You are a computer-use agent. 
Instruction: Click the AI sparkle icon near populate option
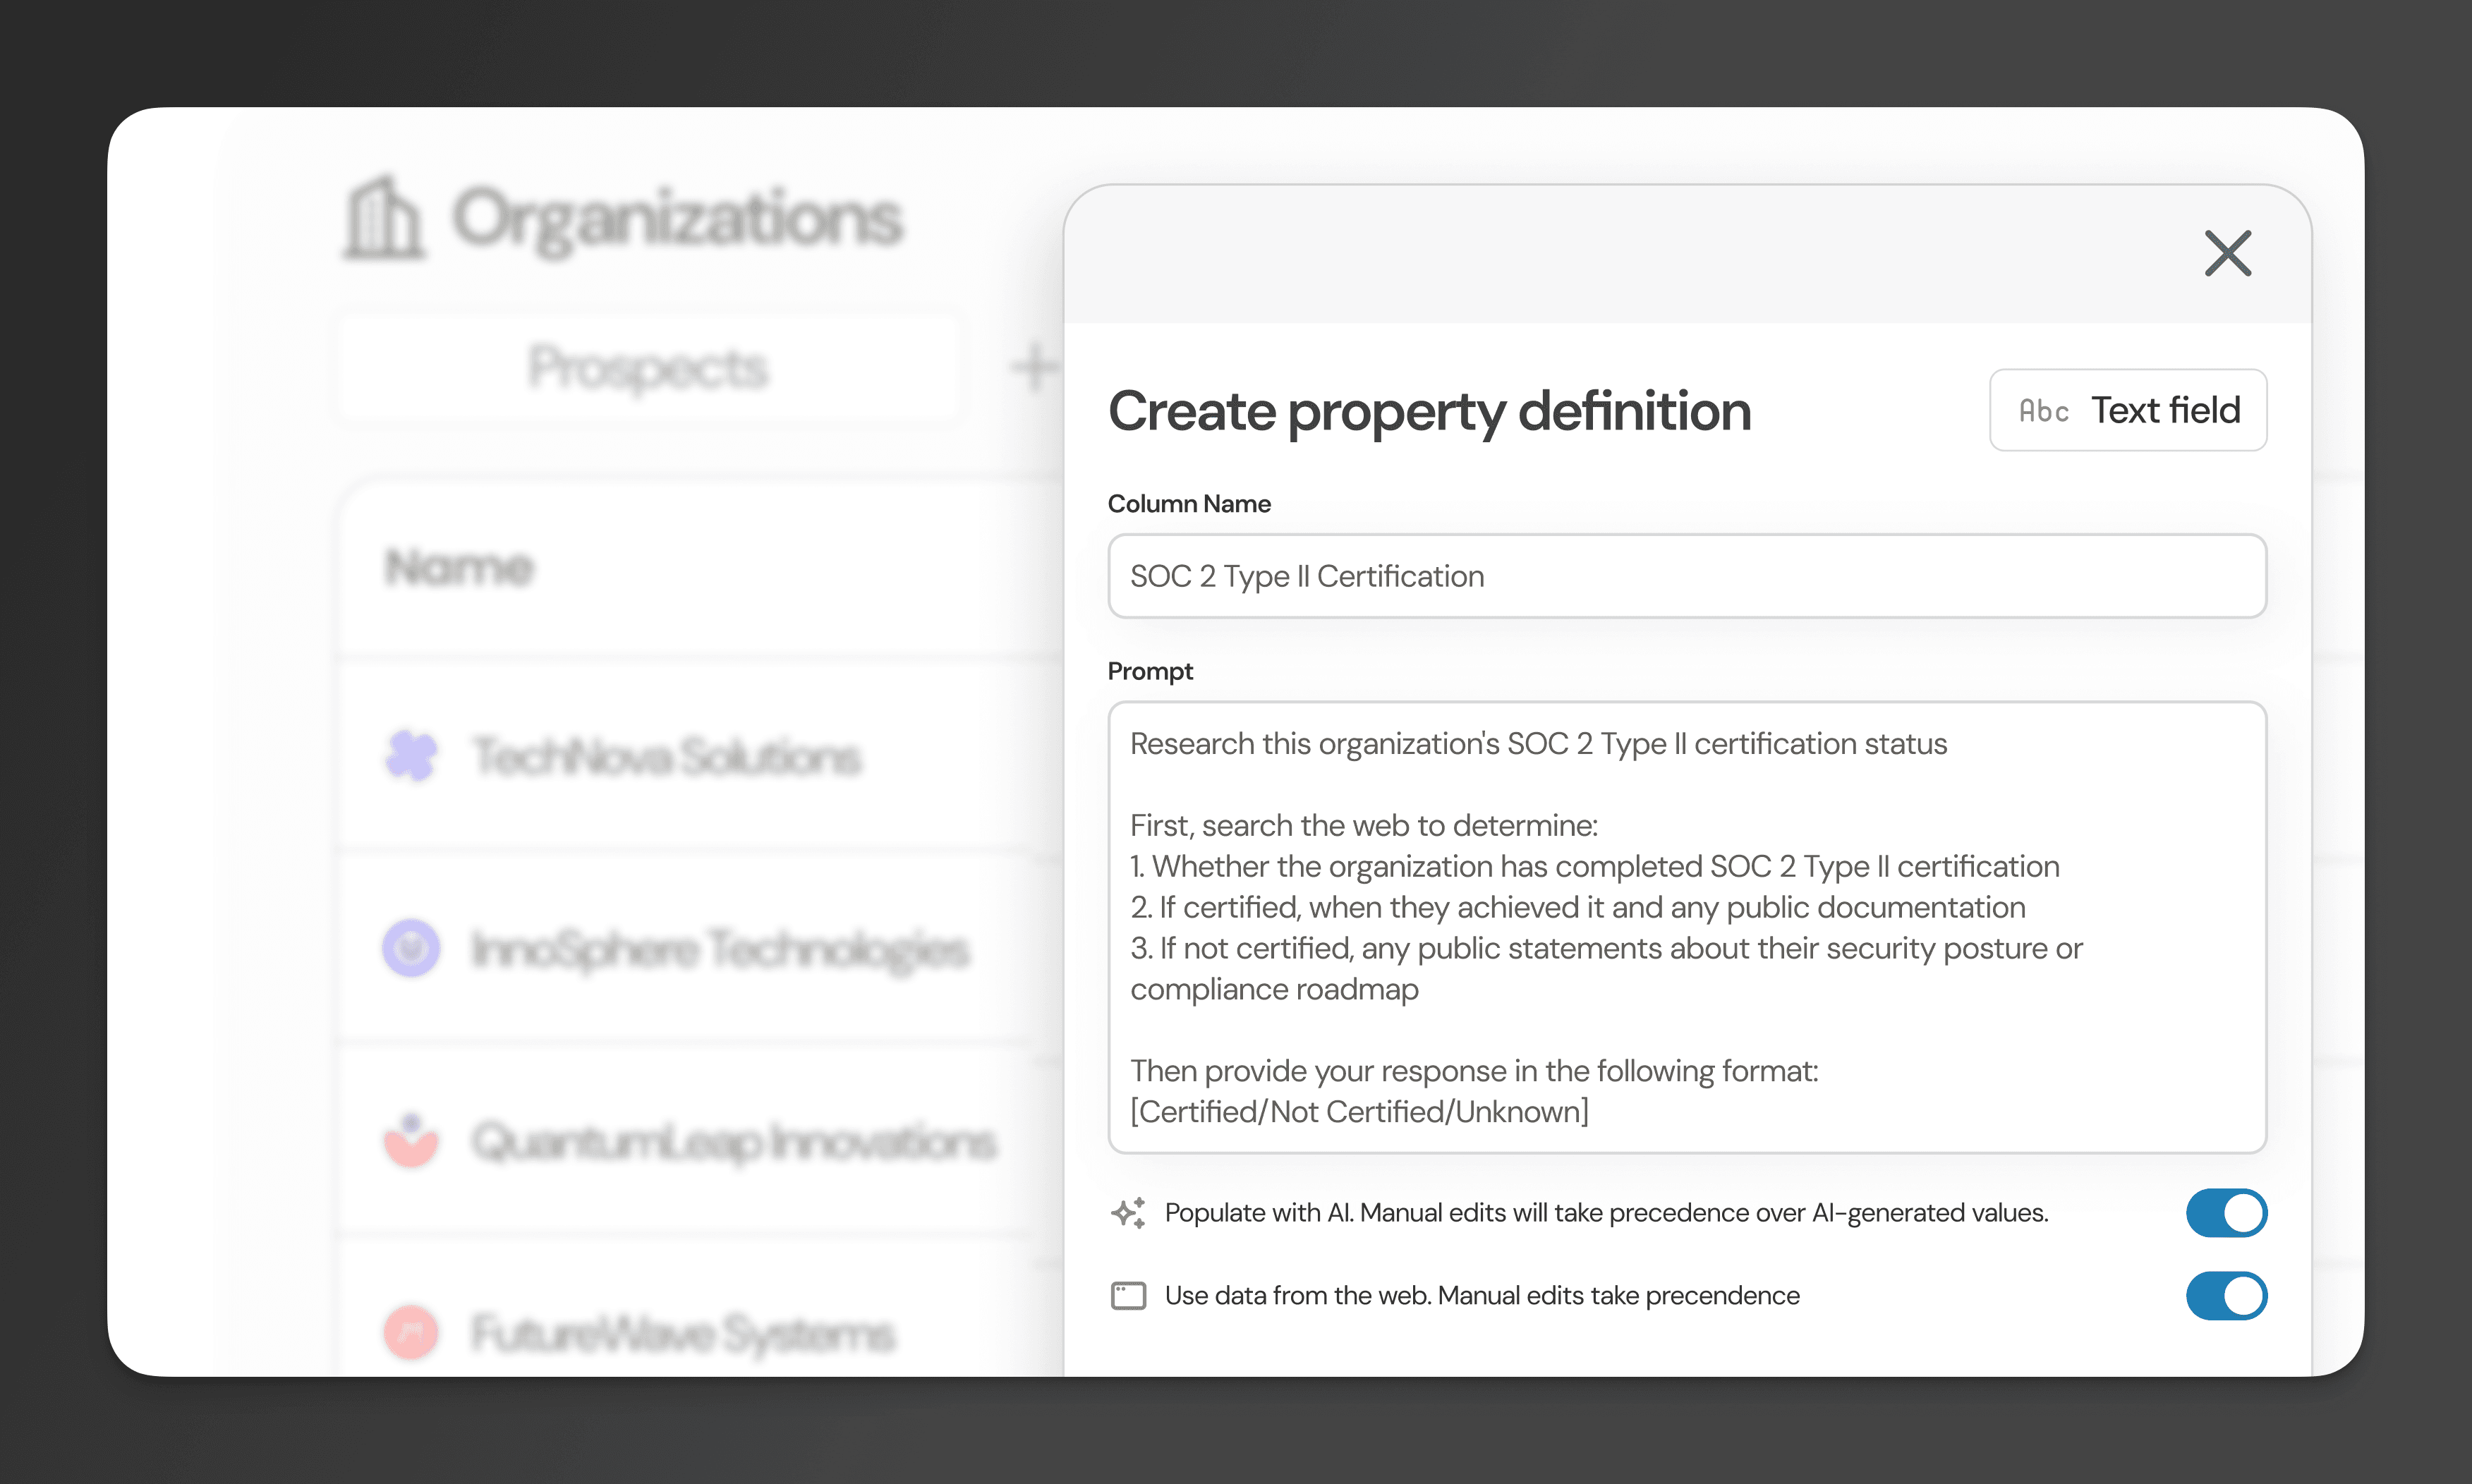pos(1128,1212)
